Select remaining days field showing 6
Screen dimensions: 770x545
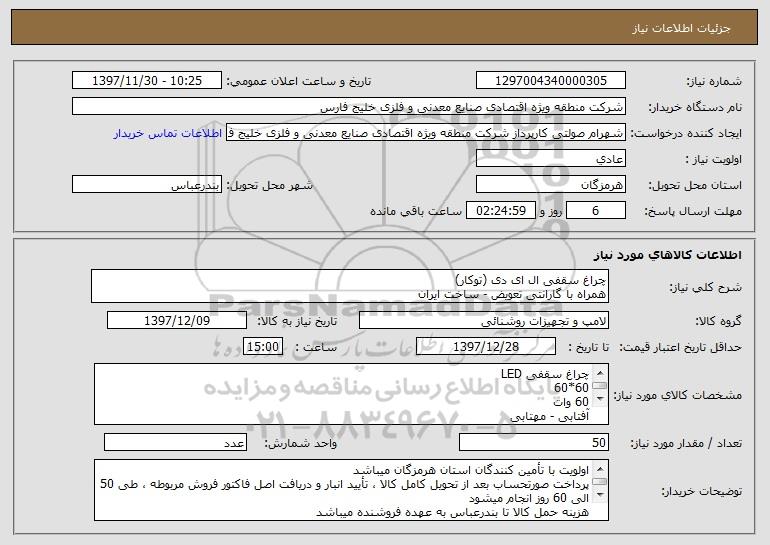[596, 211]
